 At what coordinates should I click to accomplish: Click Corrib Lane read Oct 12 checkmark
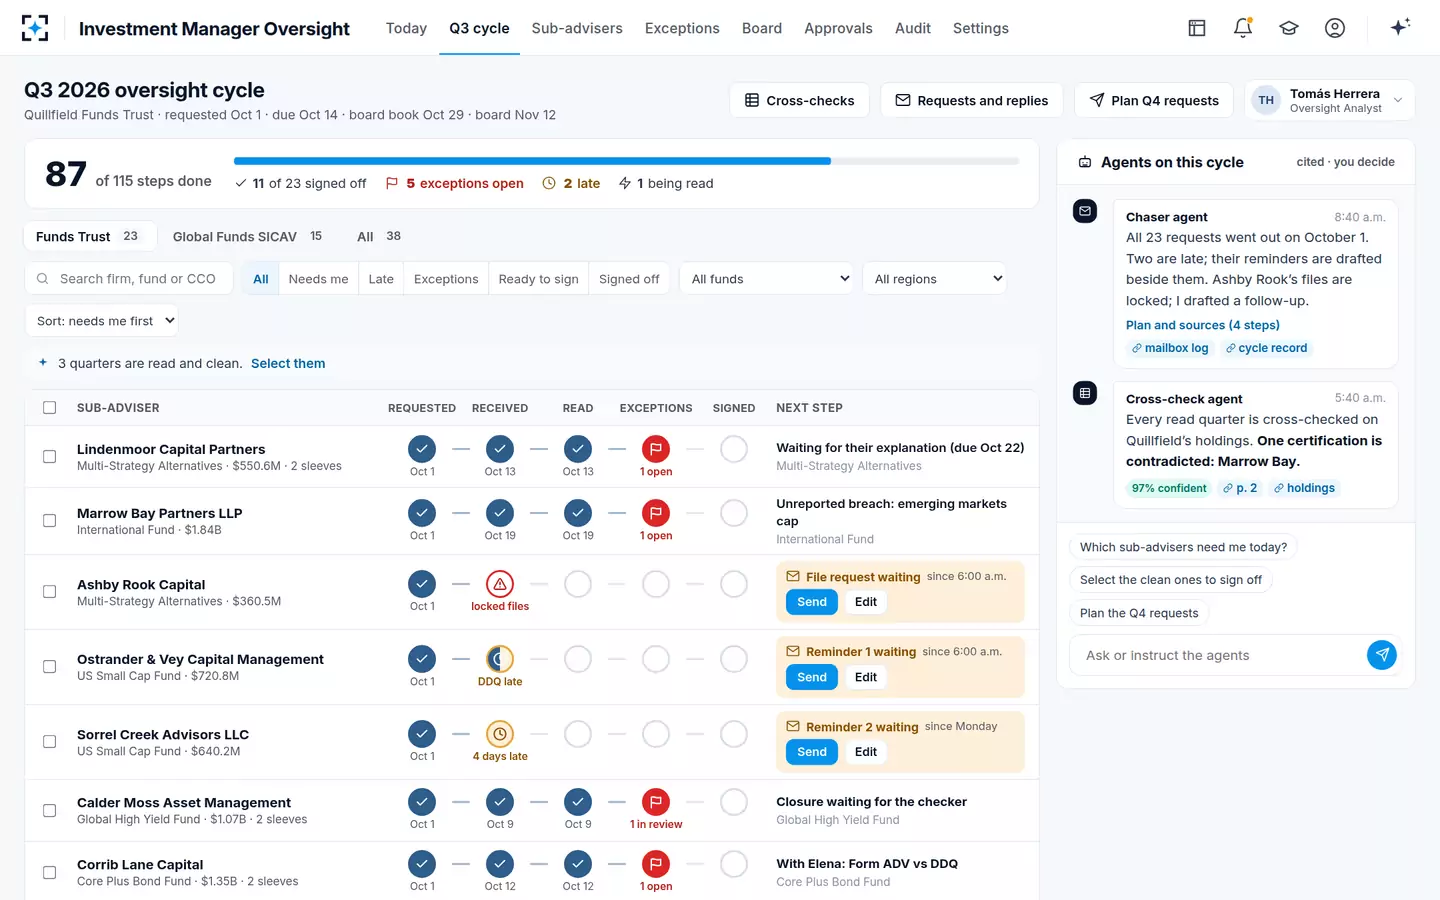coord(578,864)
